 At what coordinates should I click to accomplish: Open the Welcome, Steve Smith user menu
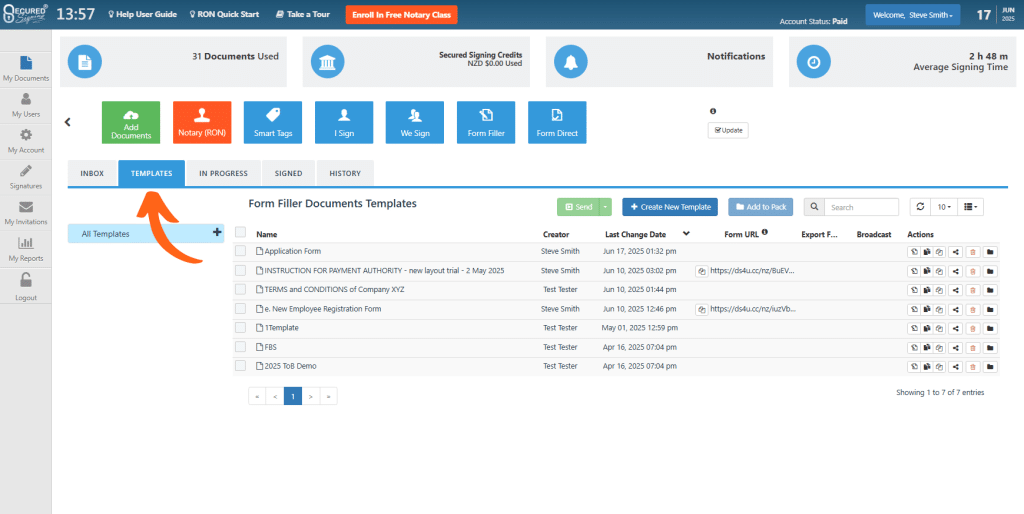point(912,15)
